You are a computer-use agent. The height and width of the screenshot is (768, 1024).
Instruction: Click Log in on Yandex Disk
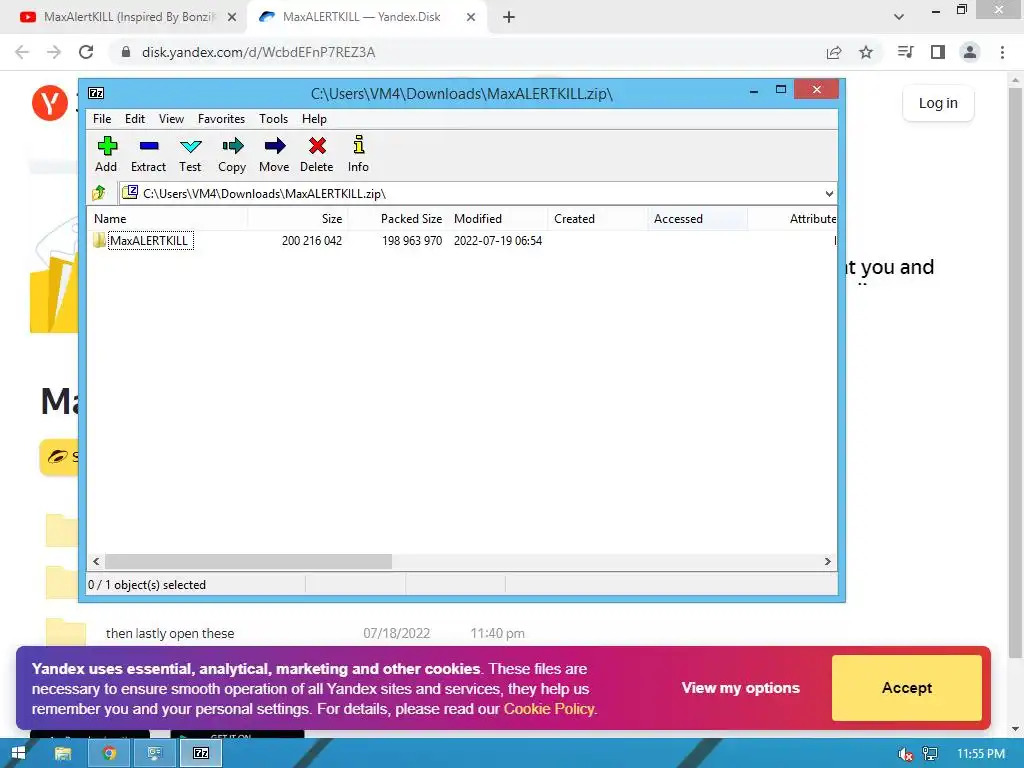(938, 103)
